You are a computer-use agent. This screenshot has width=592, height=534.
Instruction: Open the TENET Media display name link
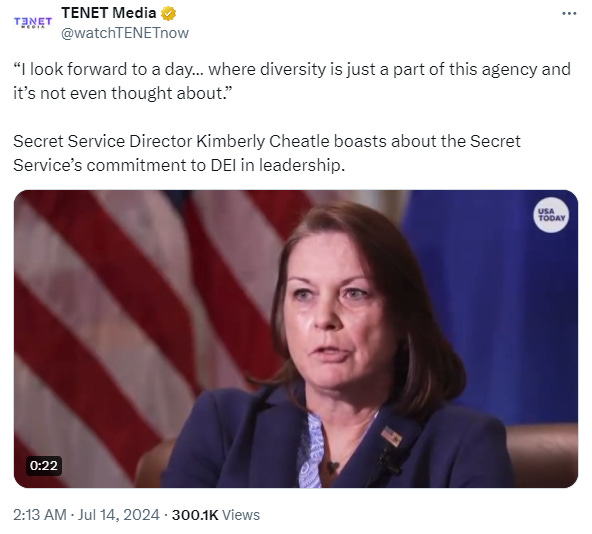(109, 13)
